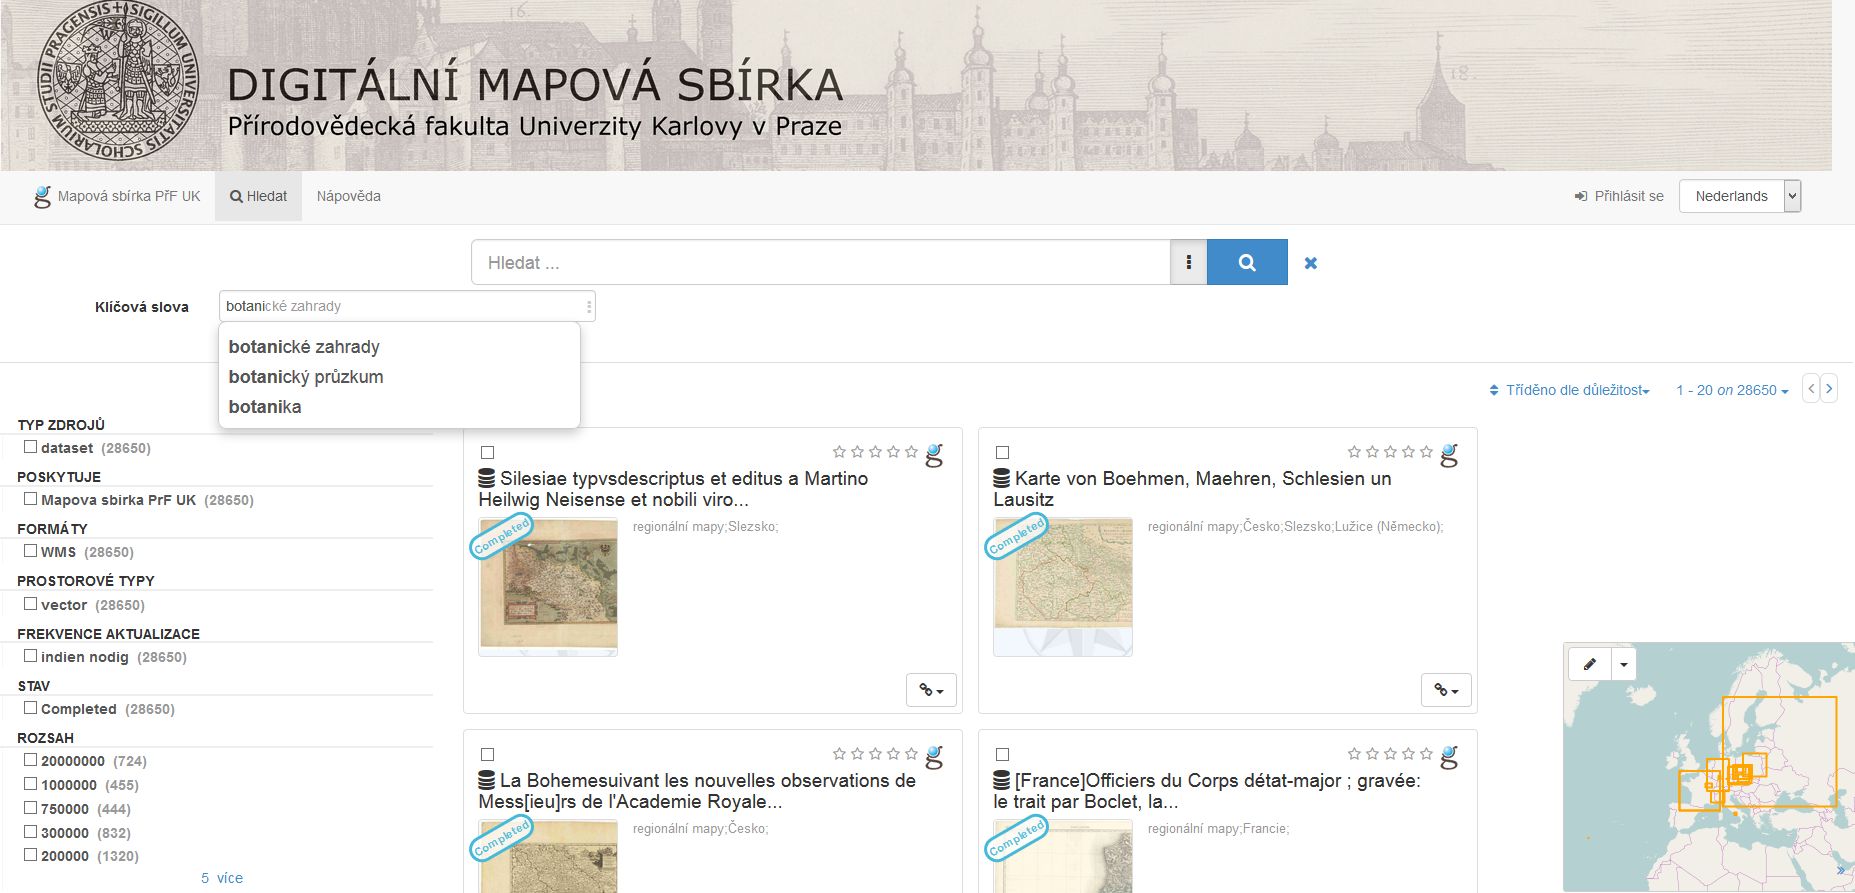Viewport: 1855px width, 893px height.
Task: Click the Klíčová slova keywords input
Action: [x=407, y=306]
